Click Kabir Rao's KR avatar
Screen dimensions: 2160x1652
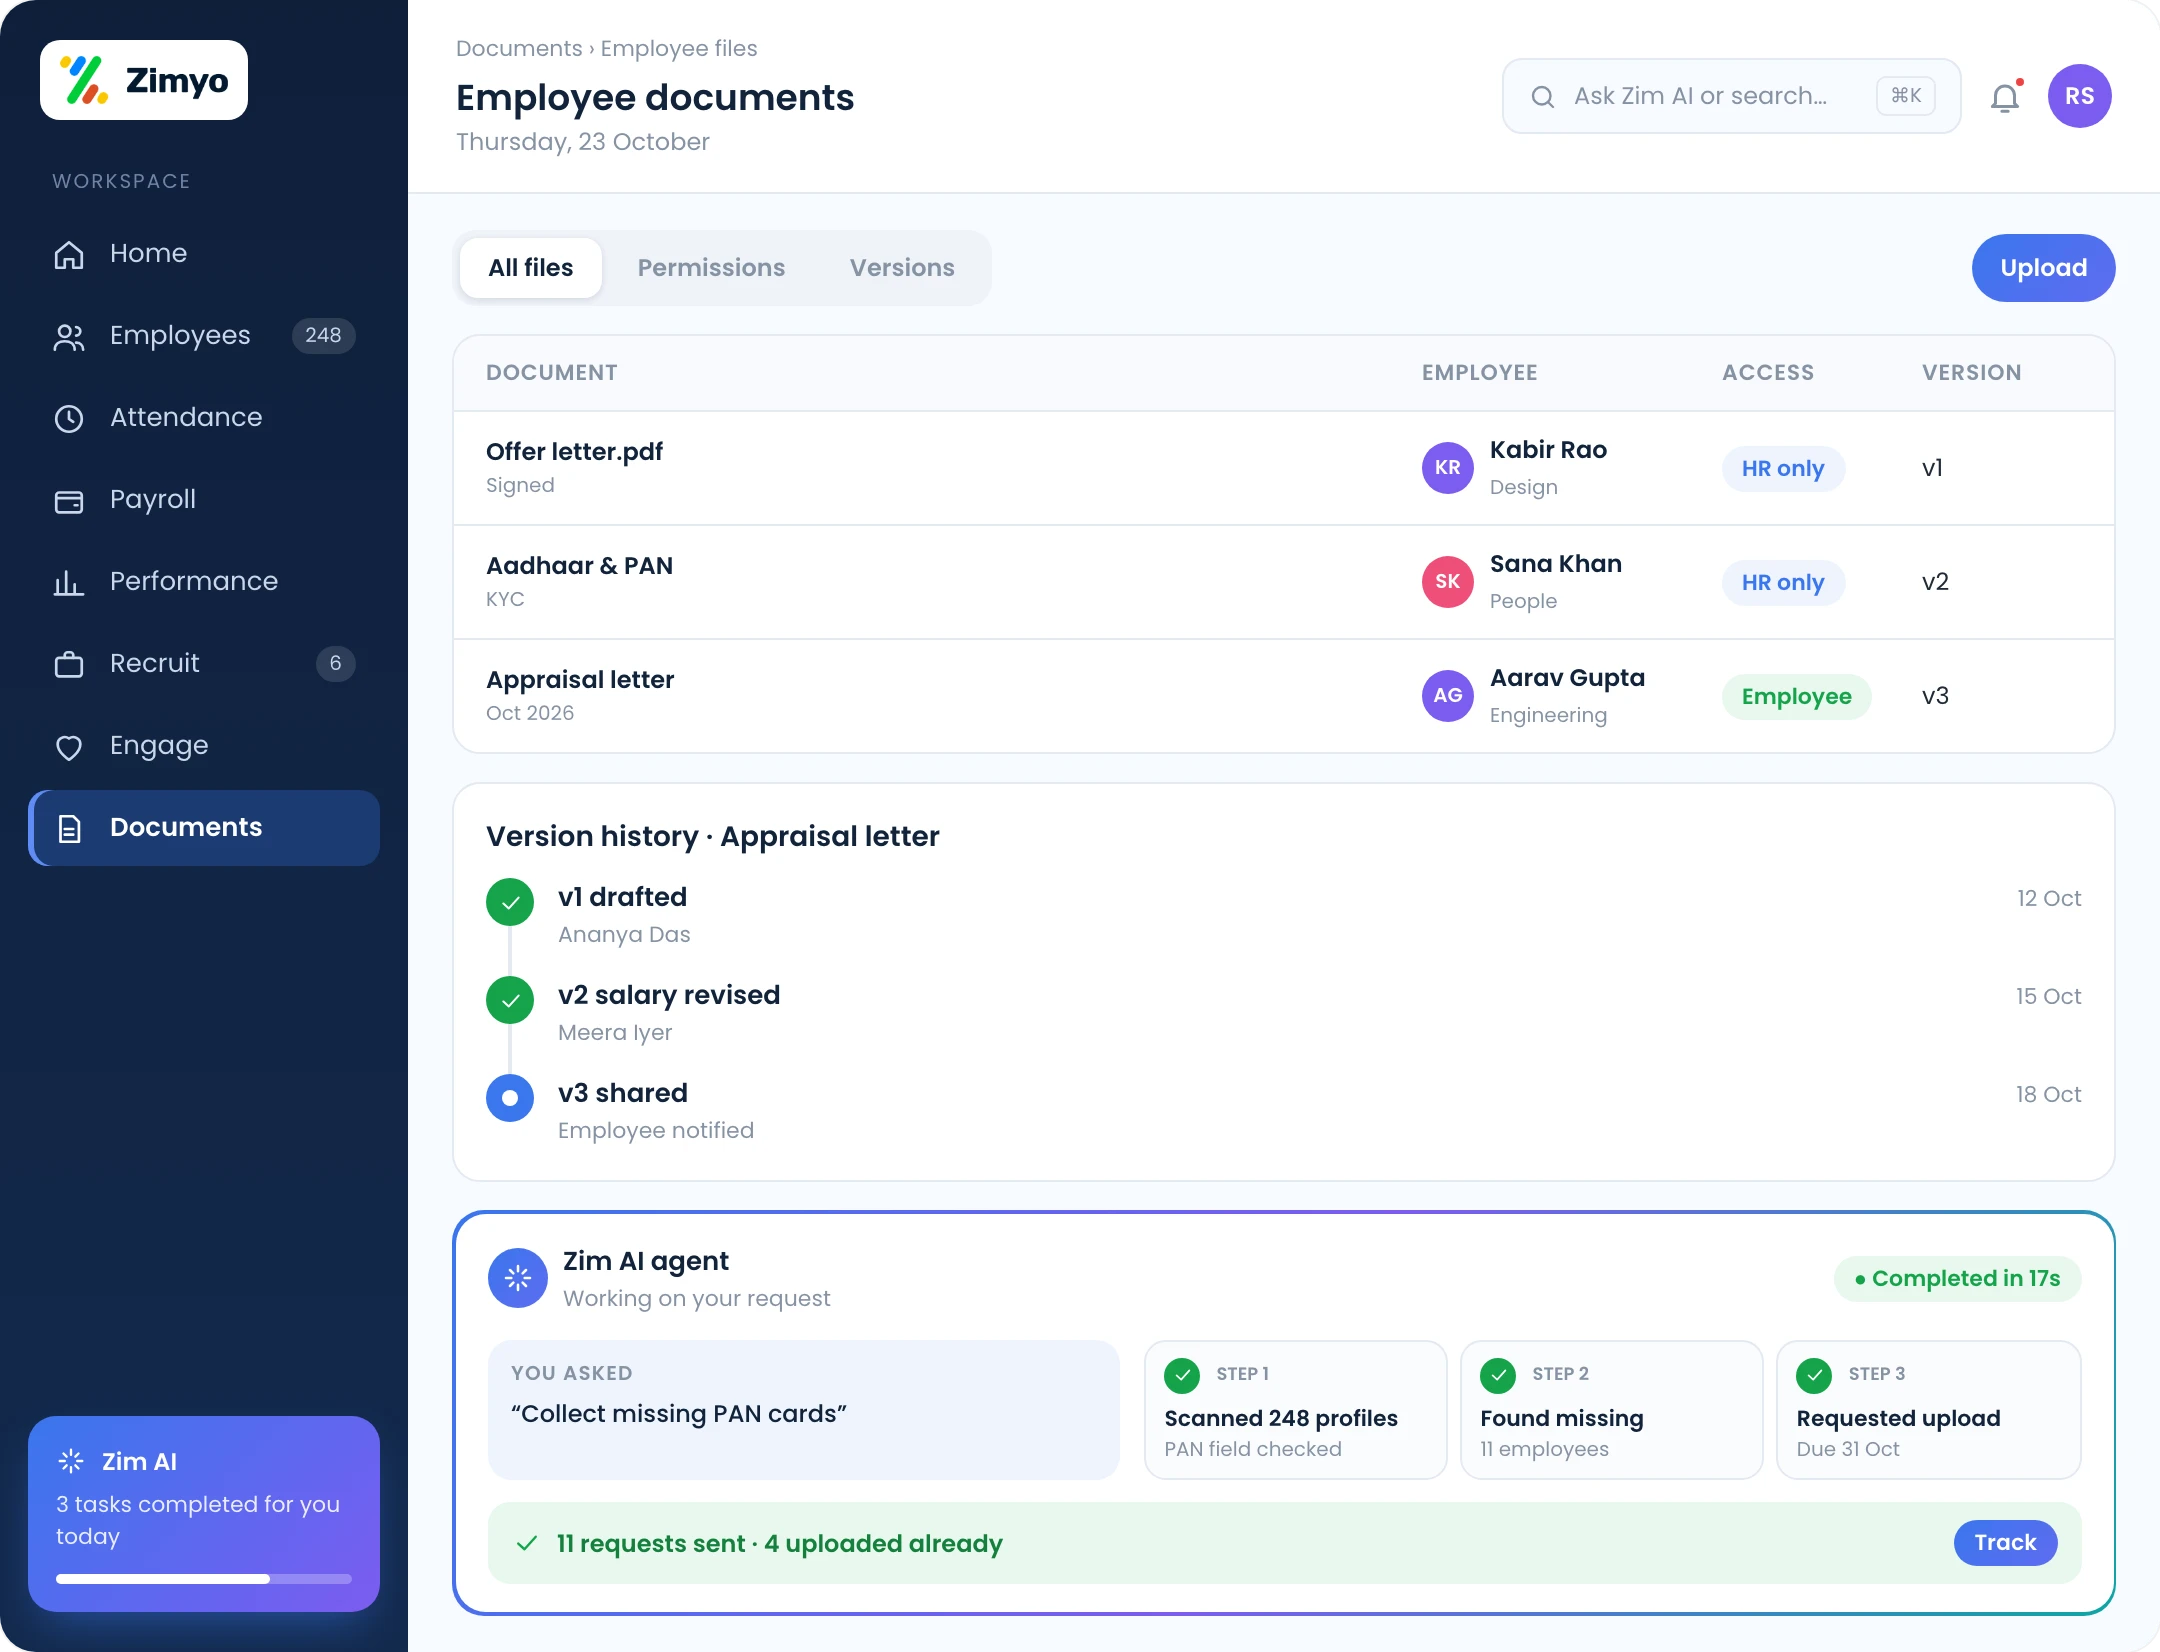click(1448, 468)
